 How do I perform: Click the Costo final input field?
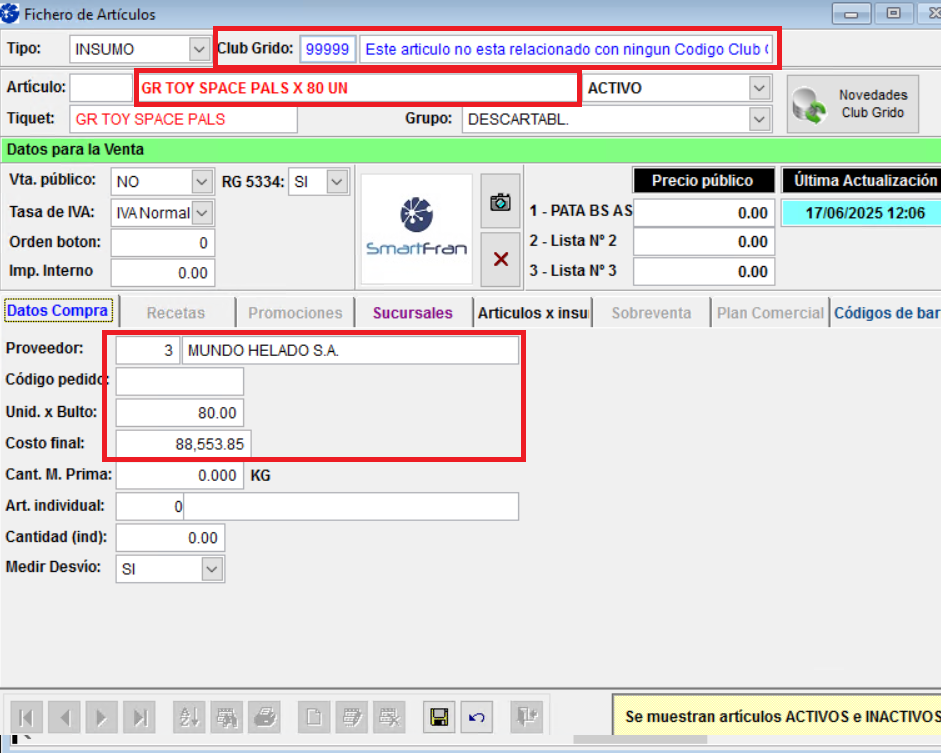(184, 444)
